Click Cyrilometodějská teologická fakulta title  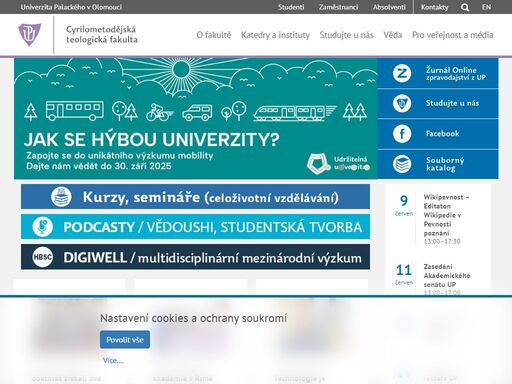102,34
